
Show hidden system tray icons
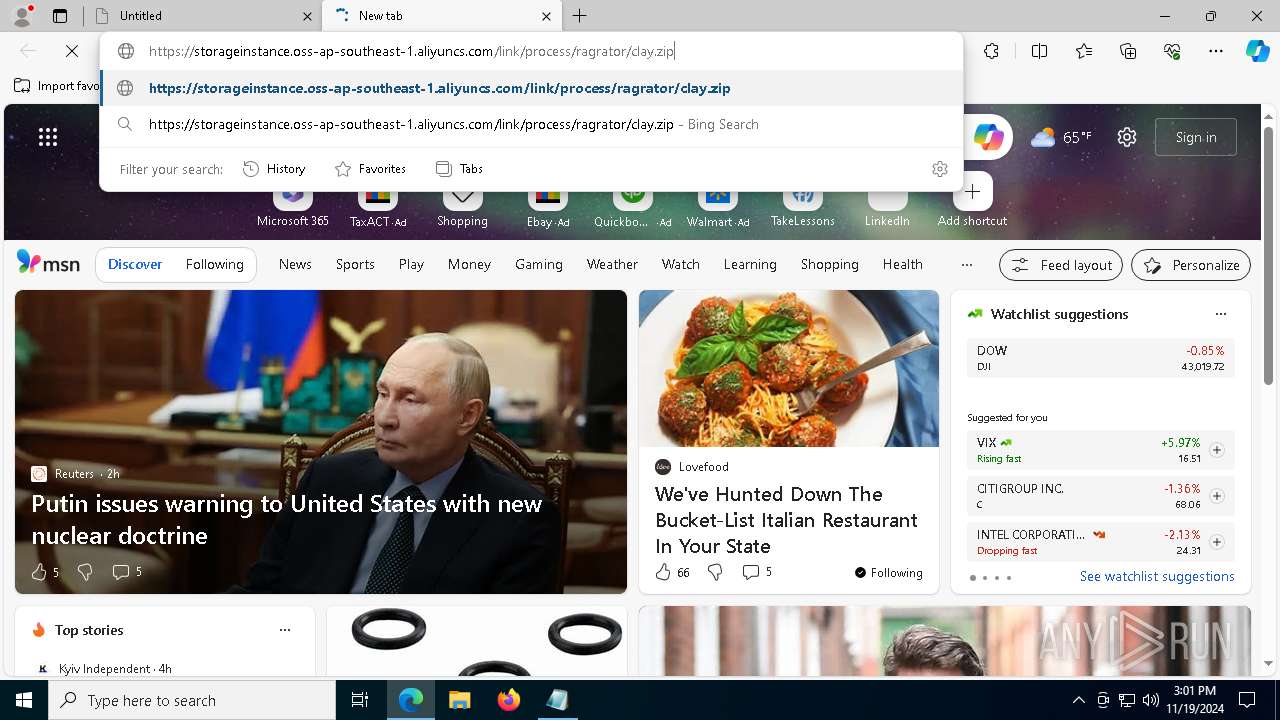pos(1078,700)
